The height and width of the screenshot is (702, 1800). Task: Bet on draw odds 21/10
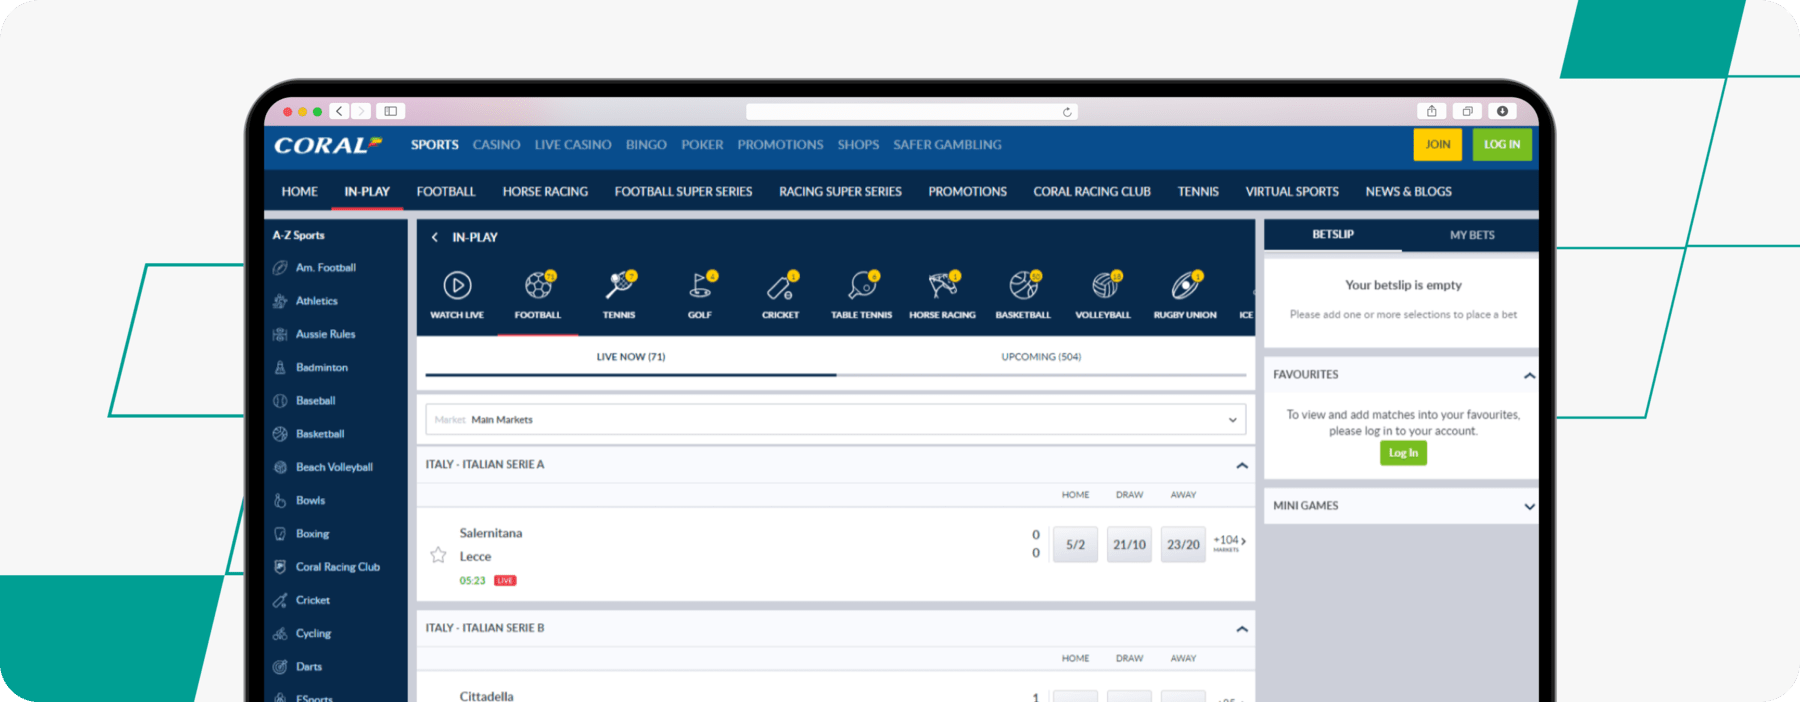(x=1129, y=545)
